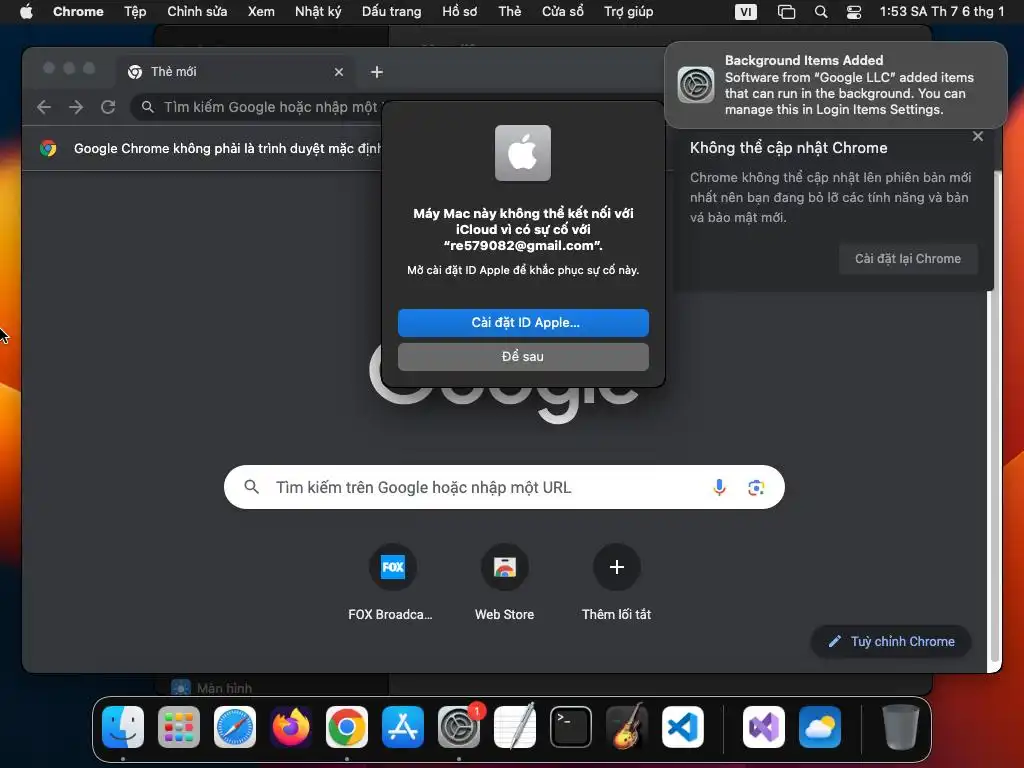Click the Background Items Added notification
This screenshot has width=1024, height=768.
click(836, 85)
